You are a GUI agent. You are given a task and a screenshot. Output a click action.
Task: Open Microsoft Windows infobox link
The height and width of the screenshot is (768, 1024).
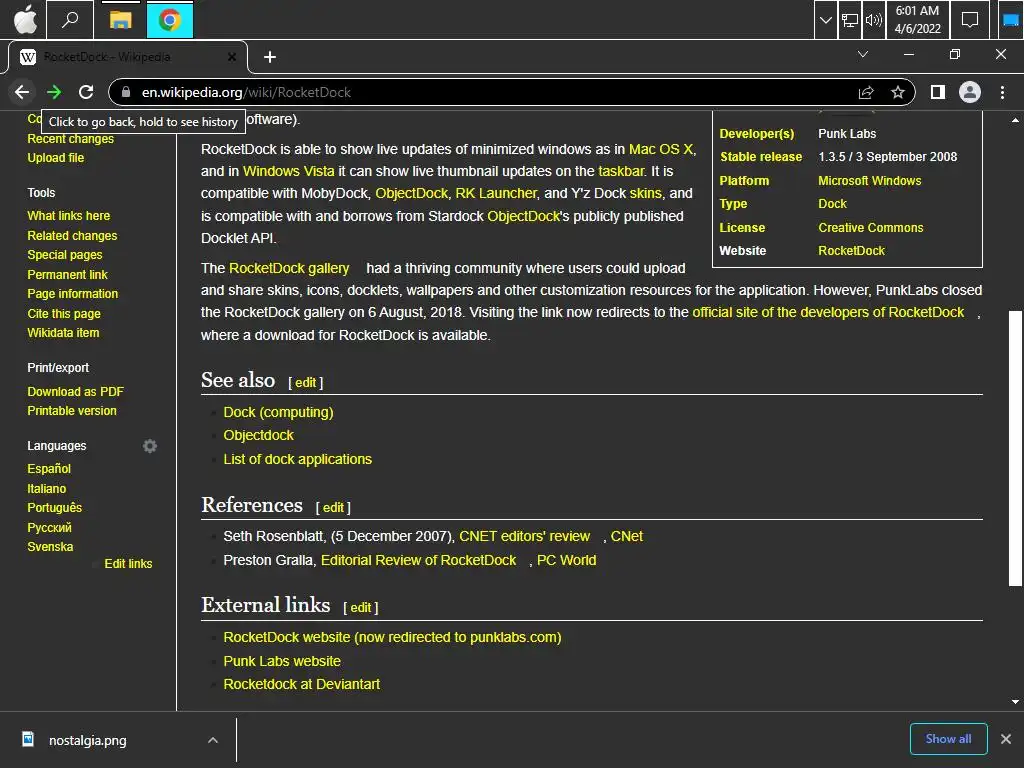coord(869,181)
